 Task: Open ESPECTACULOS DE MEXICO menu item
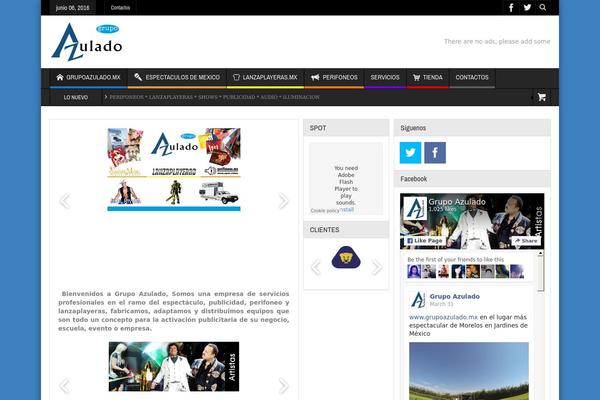pos(177,78)
